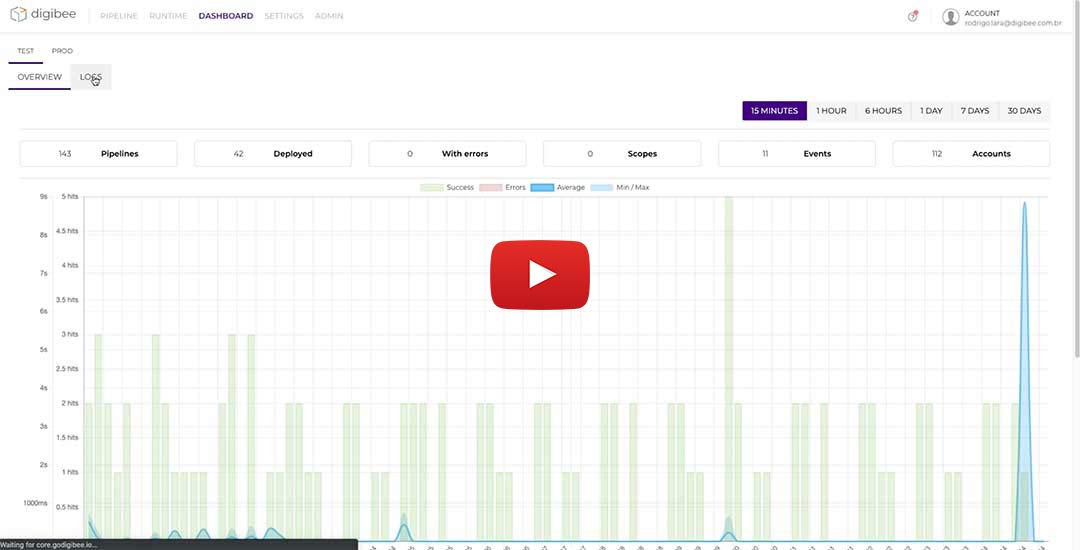Click the 42 Deployed card

(x=273, y=154)
